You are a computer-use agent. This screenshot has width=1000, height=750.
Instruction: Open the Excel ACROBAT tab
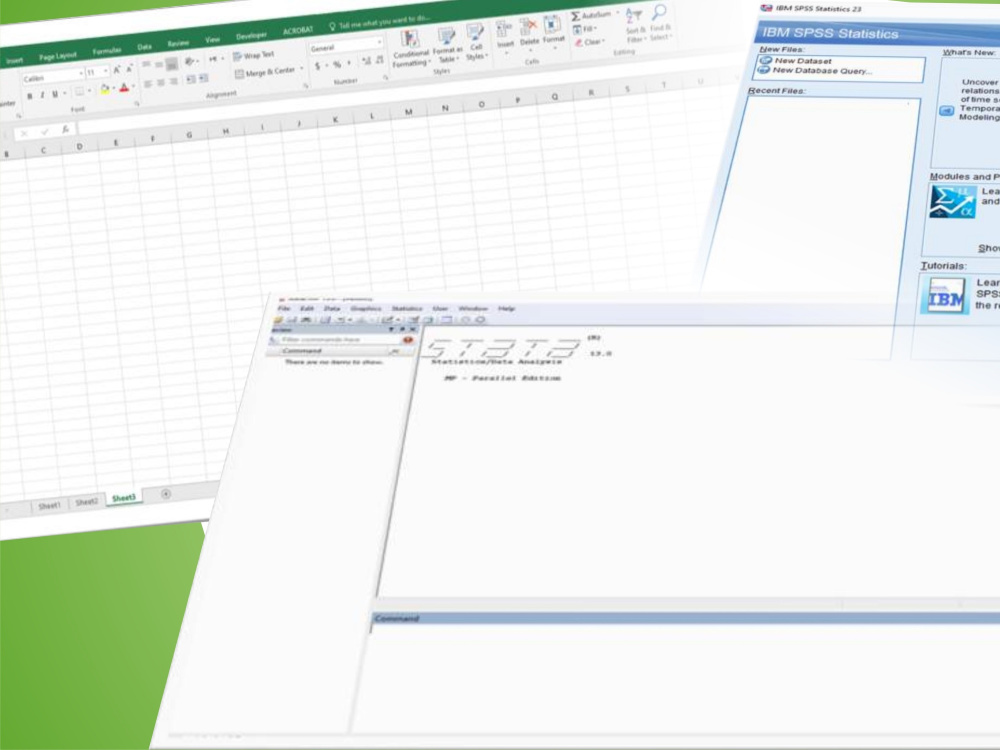click(x=298, y=31)
